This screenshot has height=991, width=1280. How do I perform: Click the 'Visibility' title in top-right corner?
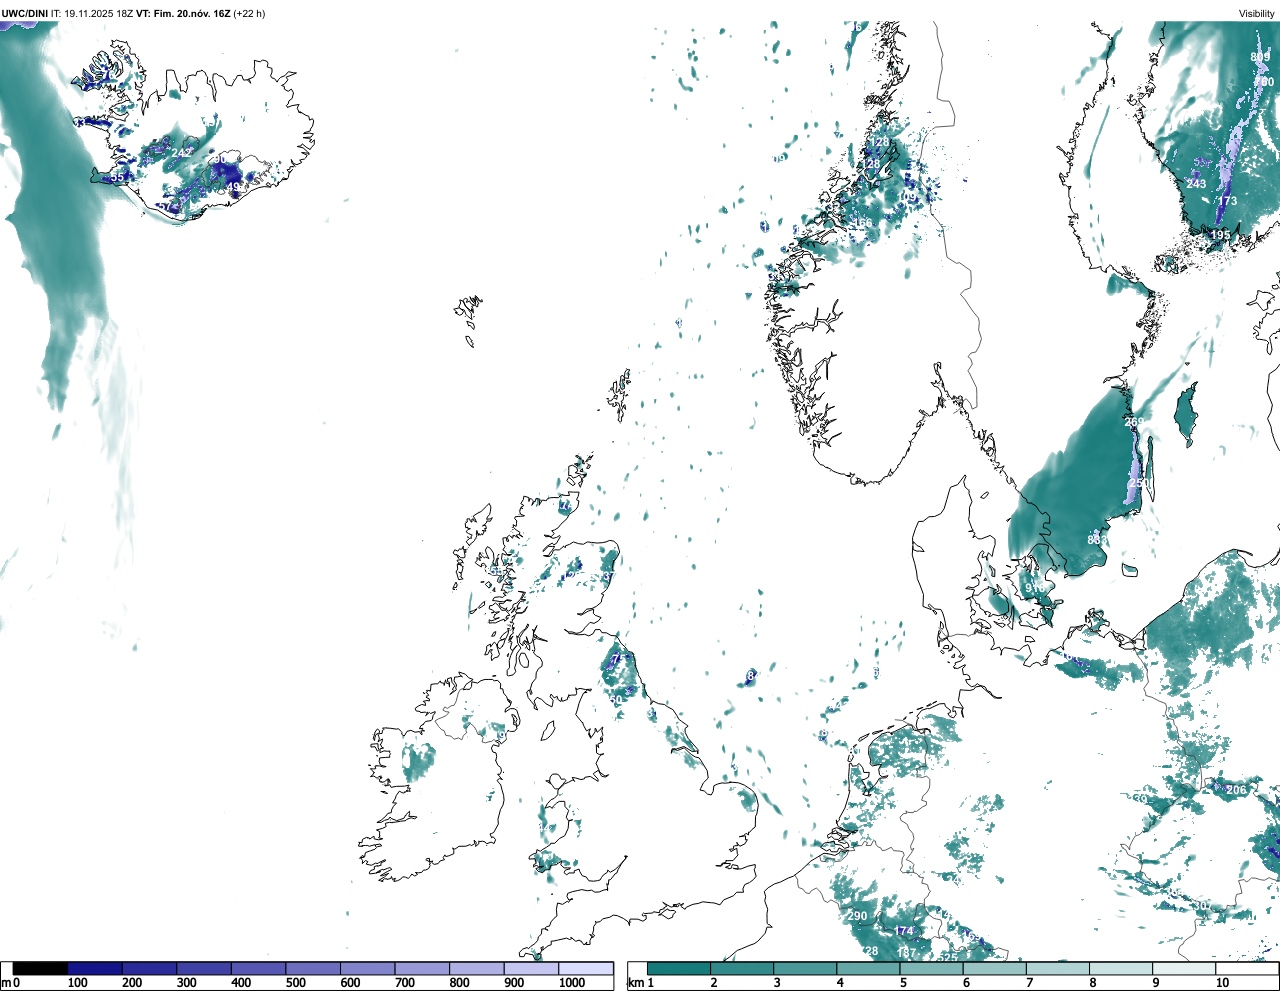pyautogui.click(x=1256, y=13)
